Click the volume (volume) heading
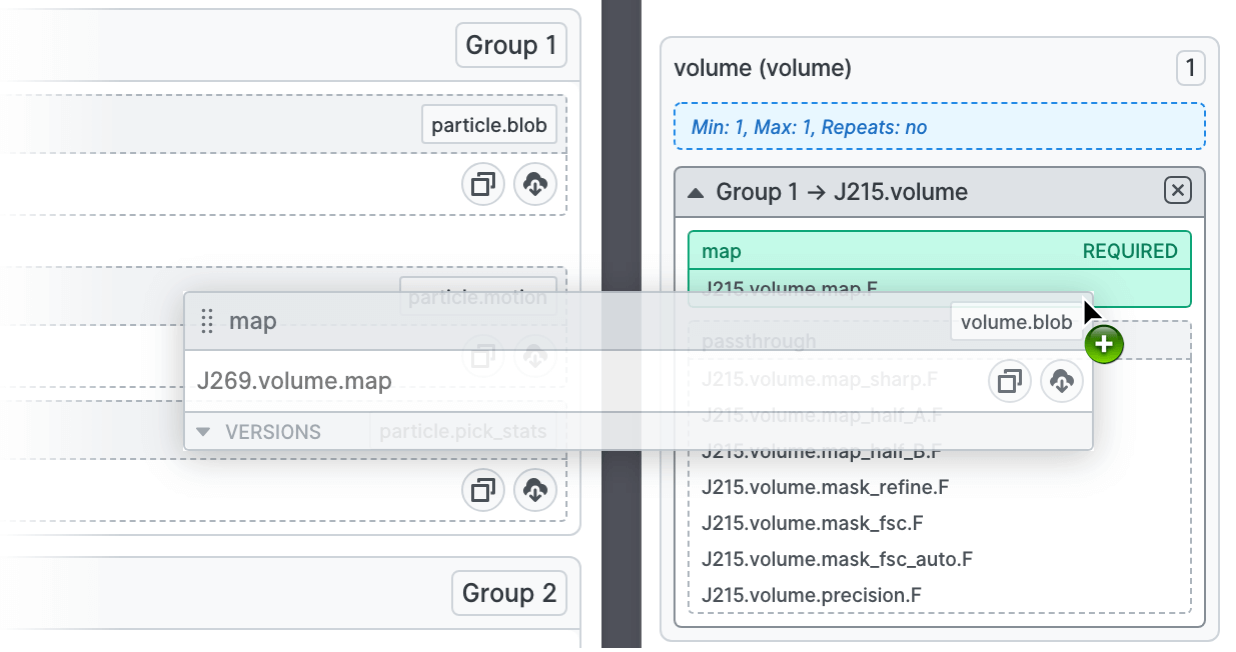The image size is (1236, 652). (763, 69)
